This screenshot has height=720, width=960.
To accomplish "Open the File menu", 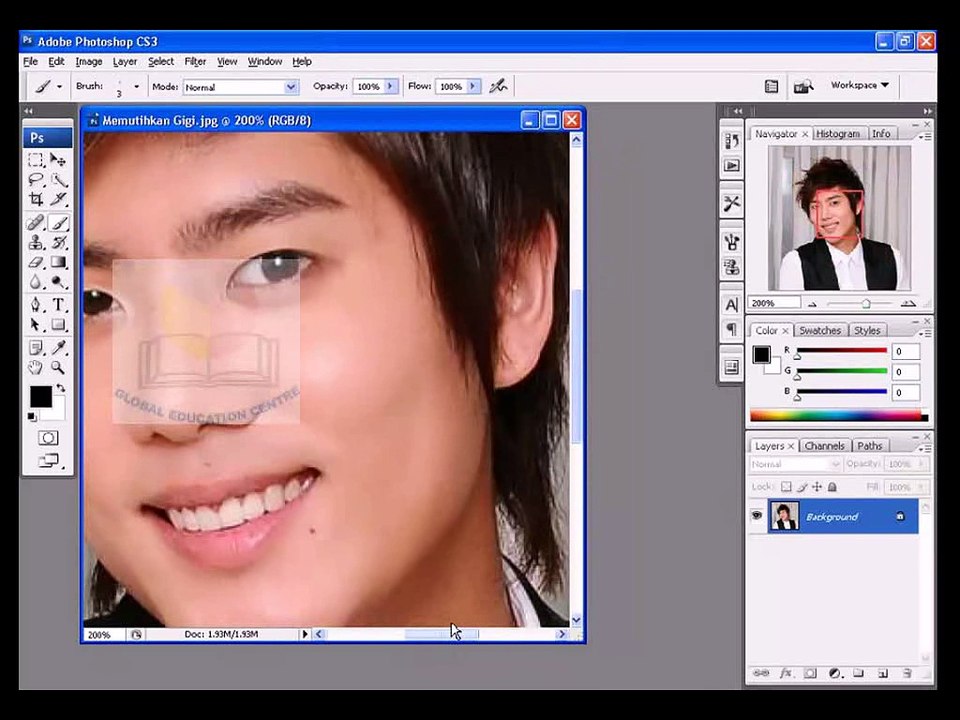I will click(31, 61).
